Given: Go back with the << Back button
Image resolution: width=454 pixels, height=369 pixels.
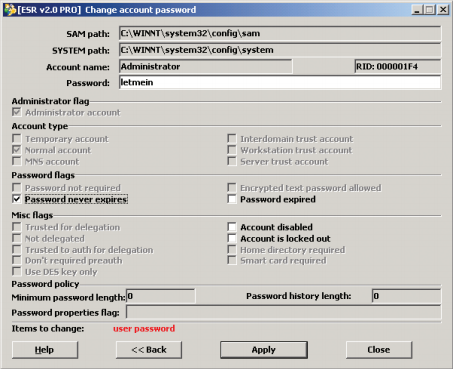Looking at the screenshot, I should pyautogui.click(x=149, y=350).
